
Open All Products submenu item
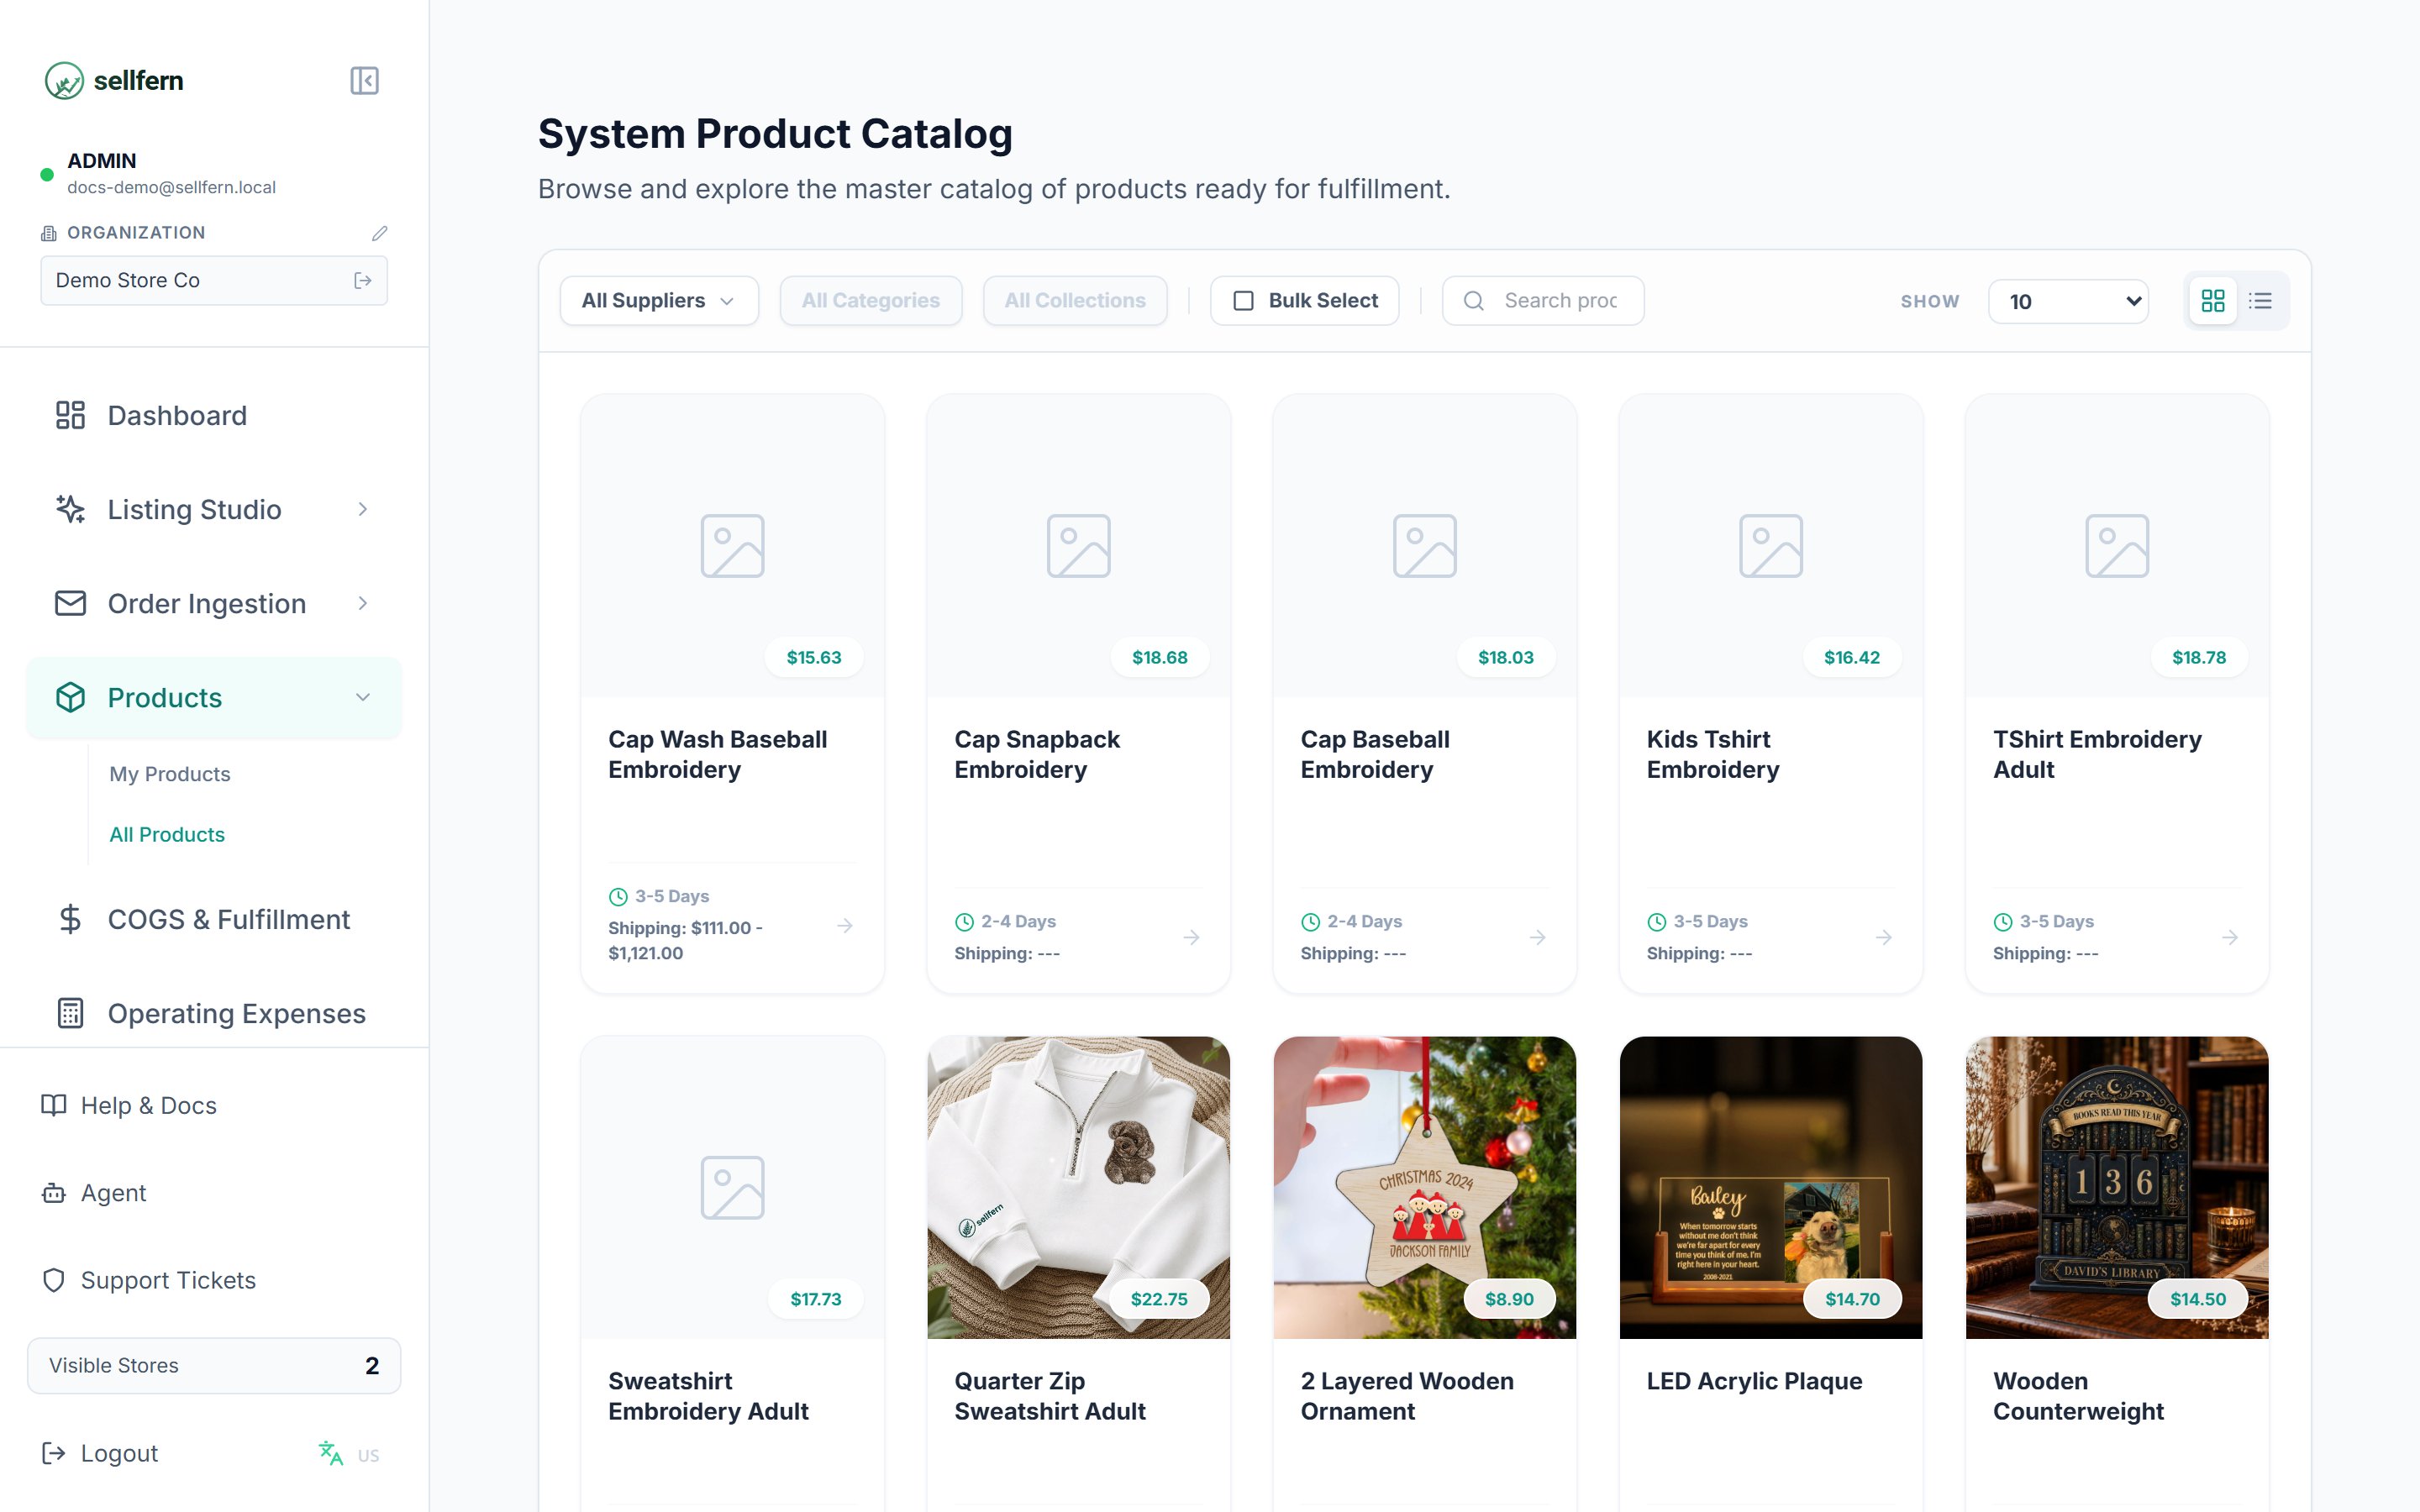167,834
